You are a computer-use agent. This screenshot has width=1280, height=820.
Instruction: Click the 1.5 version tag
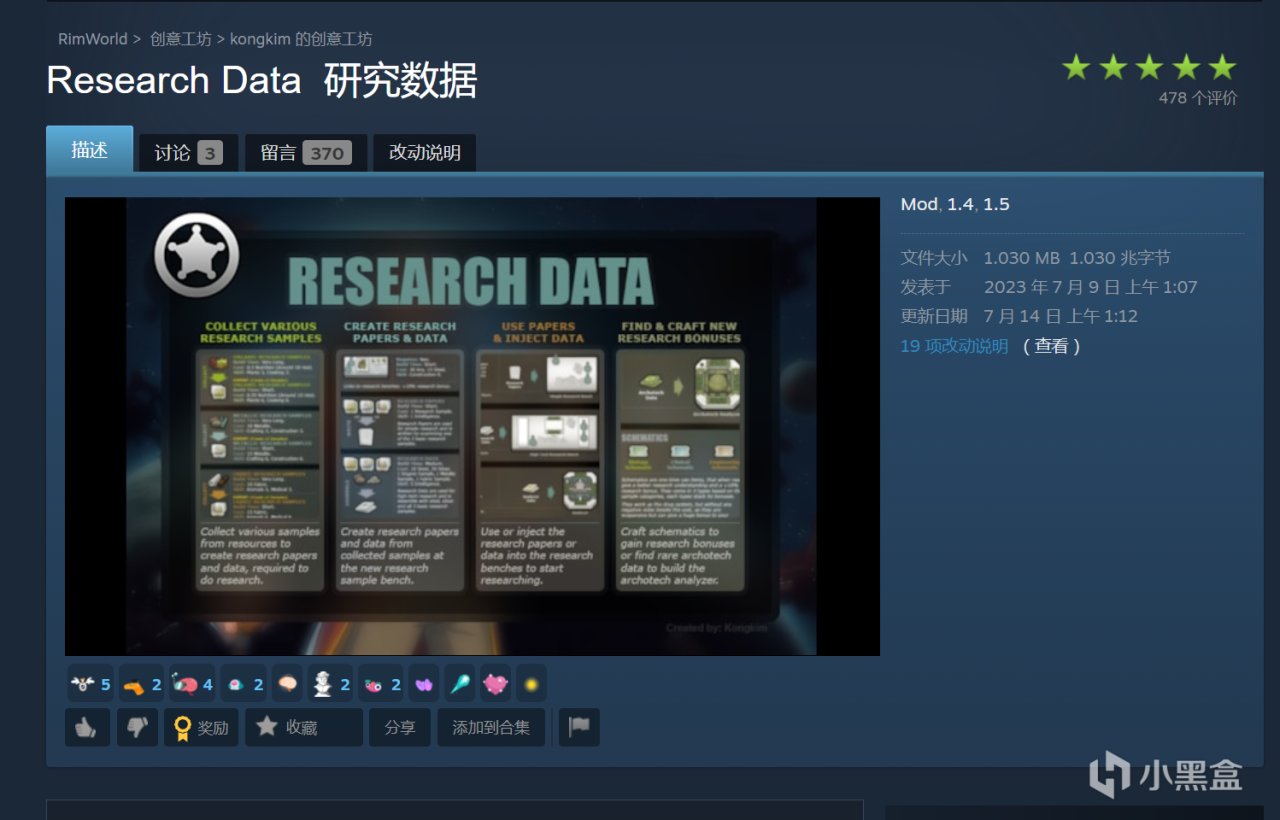tap(996, 204)
